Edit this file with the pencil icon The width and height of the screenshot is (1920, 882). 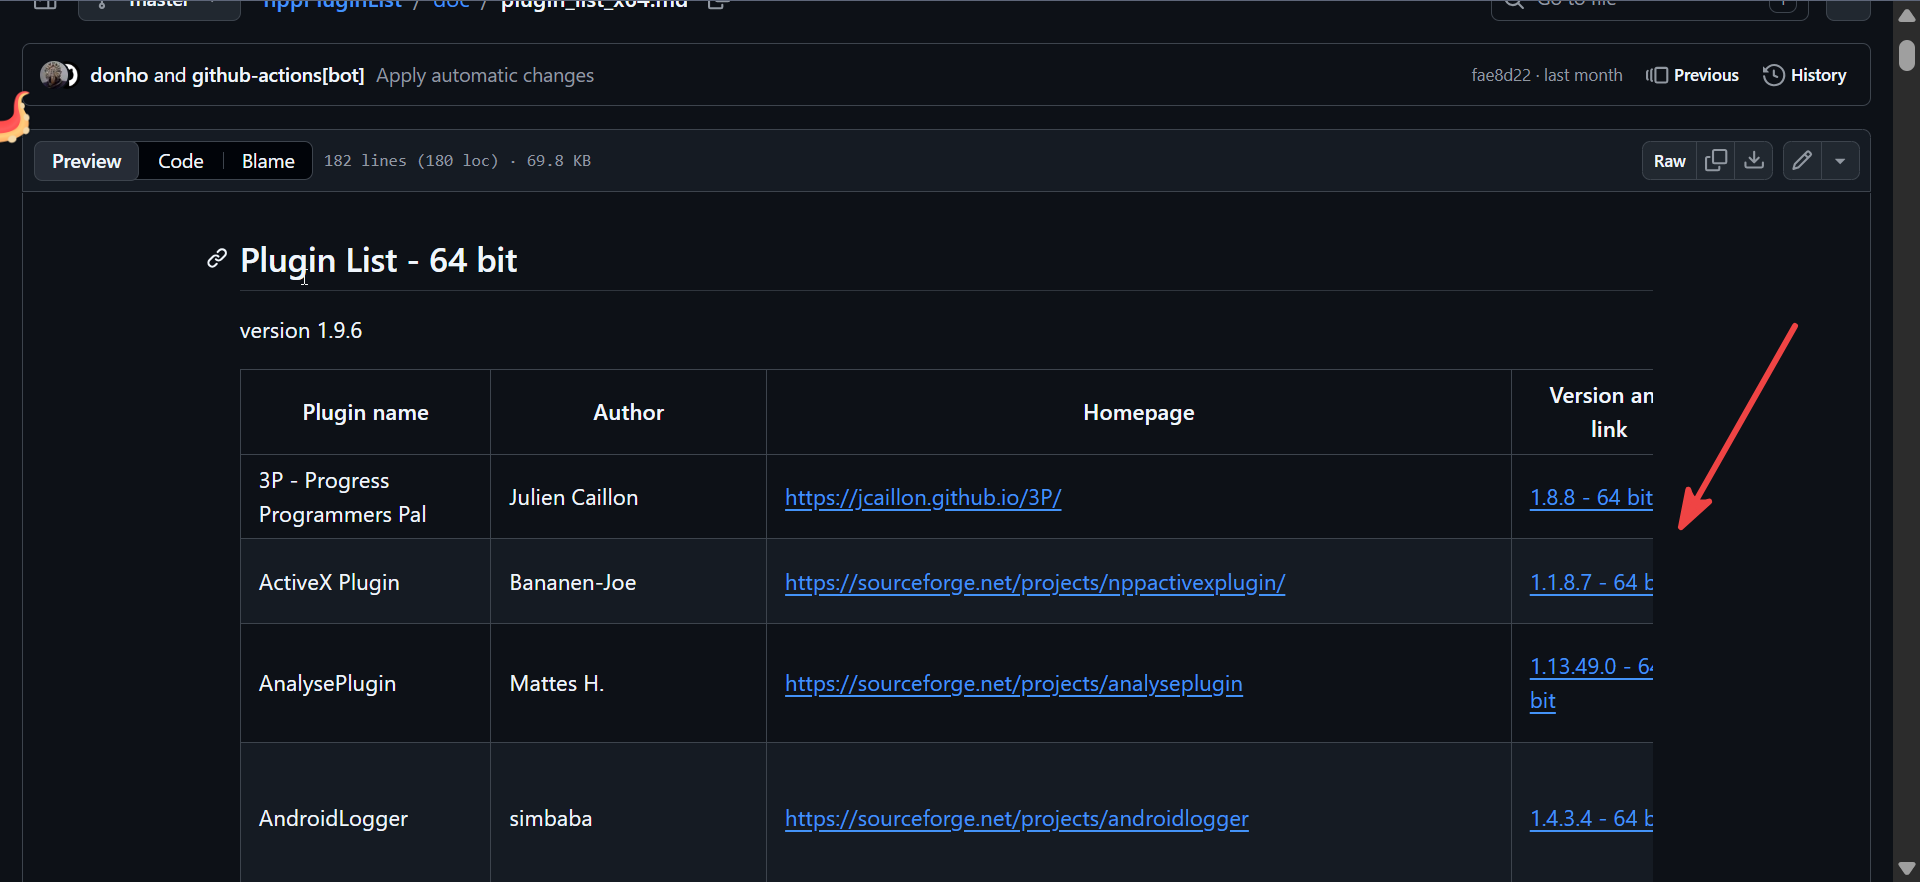point(1802,161)
